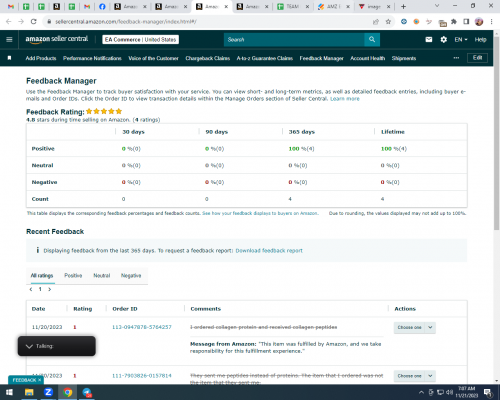Open the hamburger navigation menu
Screen dimensions: 500x400
click(9, 40)
